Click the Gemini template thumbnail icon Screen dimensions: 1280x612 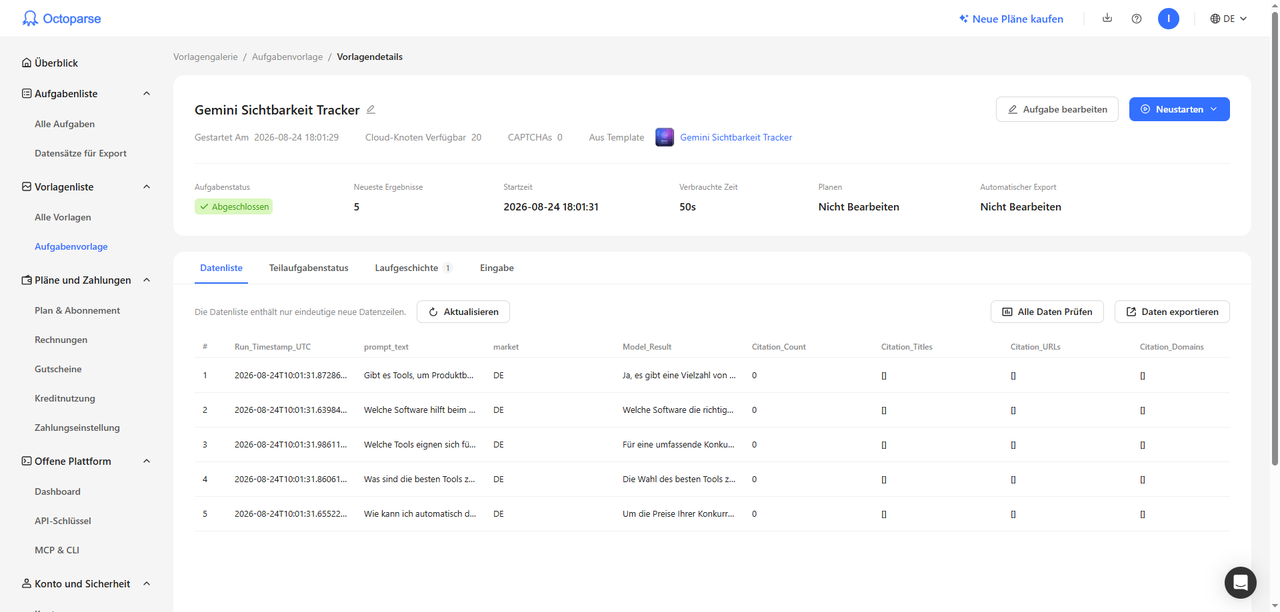coord(664,137)
